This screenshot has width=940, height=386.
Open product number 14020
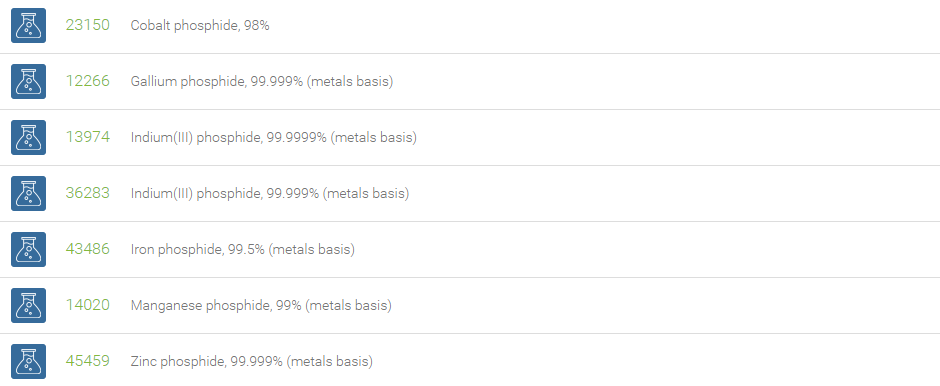(88, 305)
